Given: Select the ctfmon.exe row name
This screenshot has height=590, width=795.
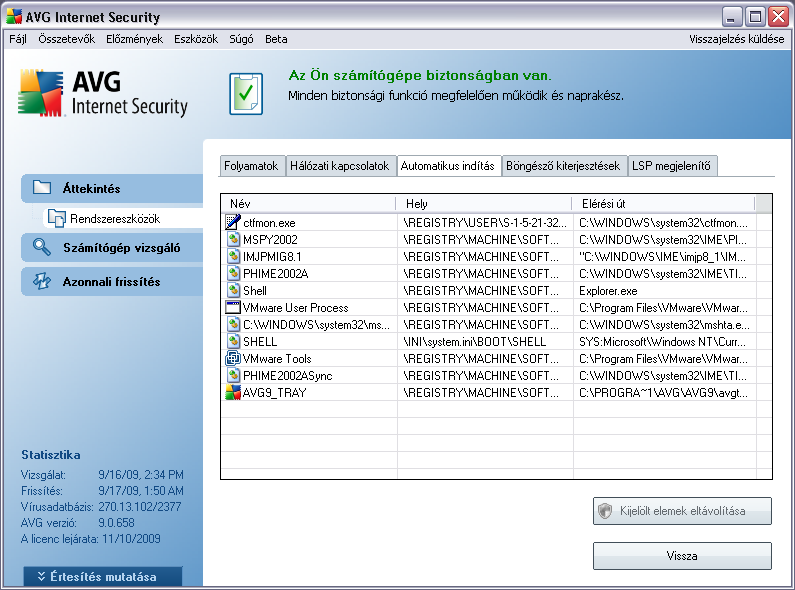Looking at the screenshot, I should coord(269,223).
